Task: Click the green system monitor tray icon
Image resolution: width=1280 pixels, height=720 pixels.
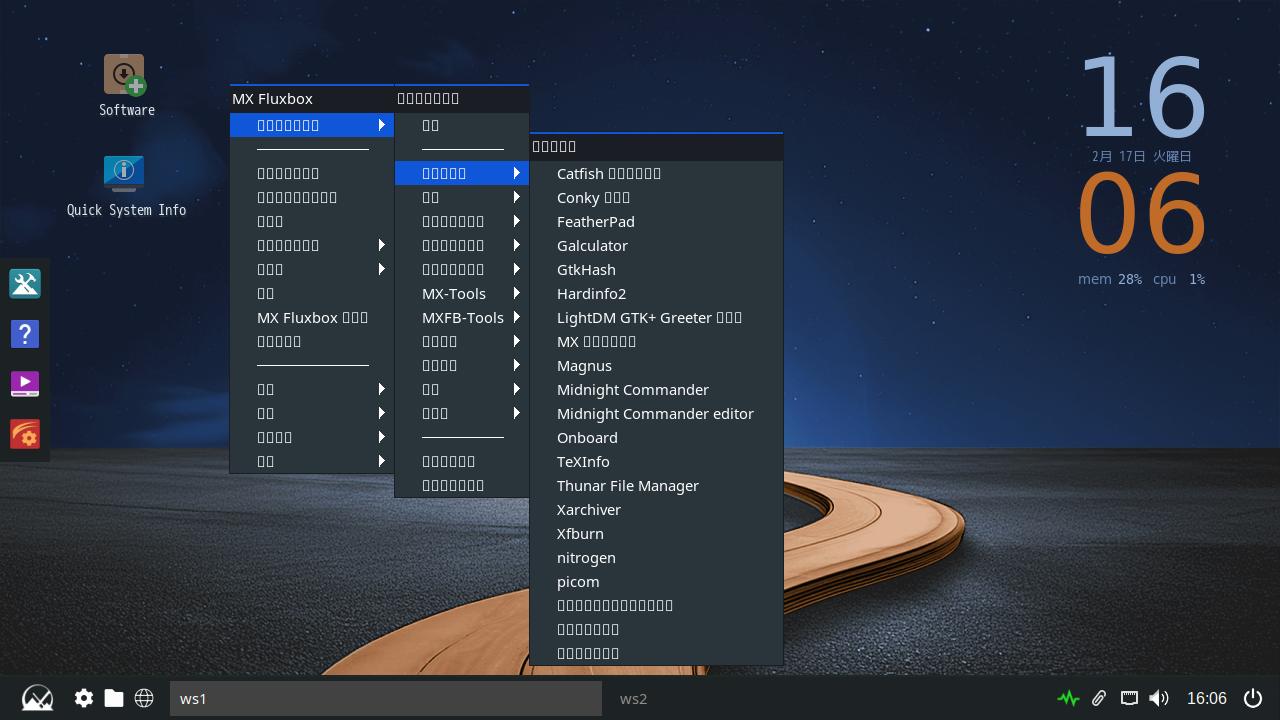Action: click(x=1068, y=698)
